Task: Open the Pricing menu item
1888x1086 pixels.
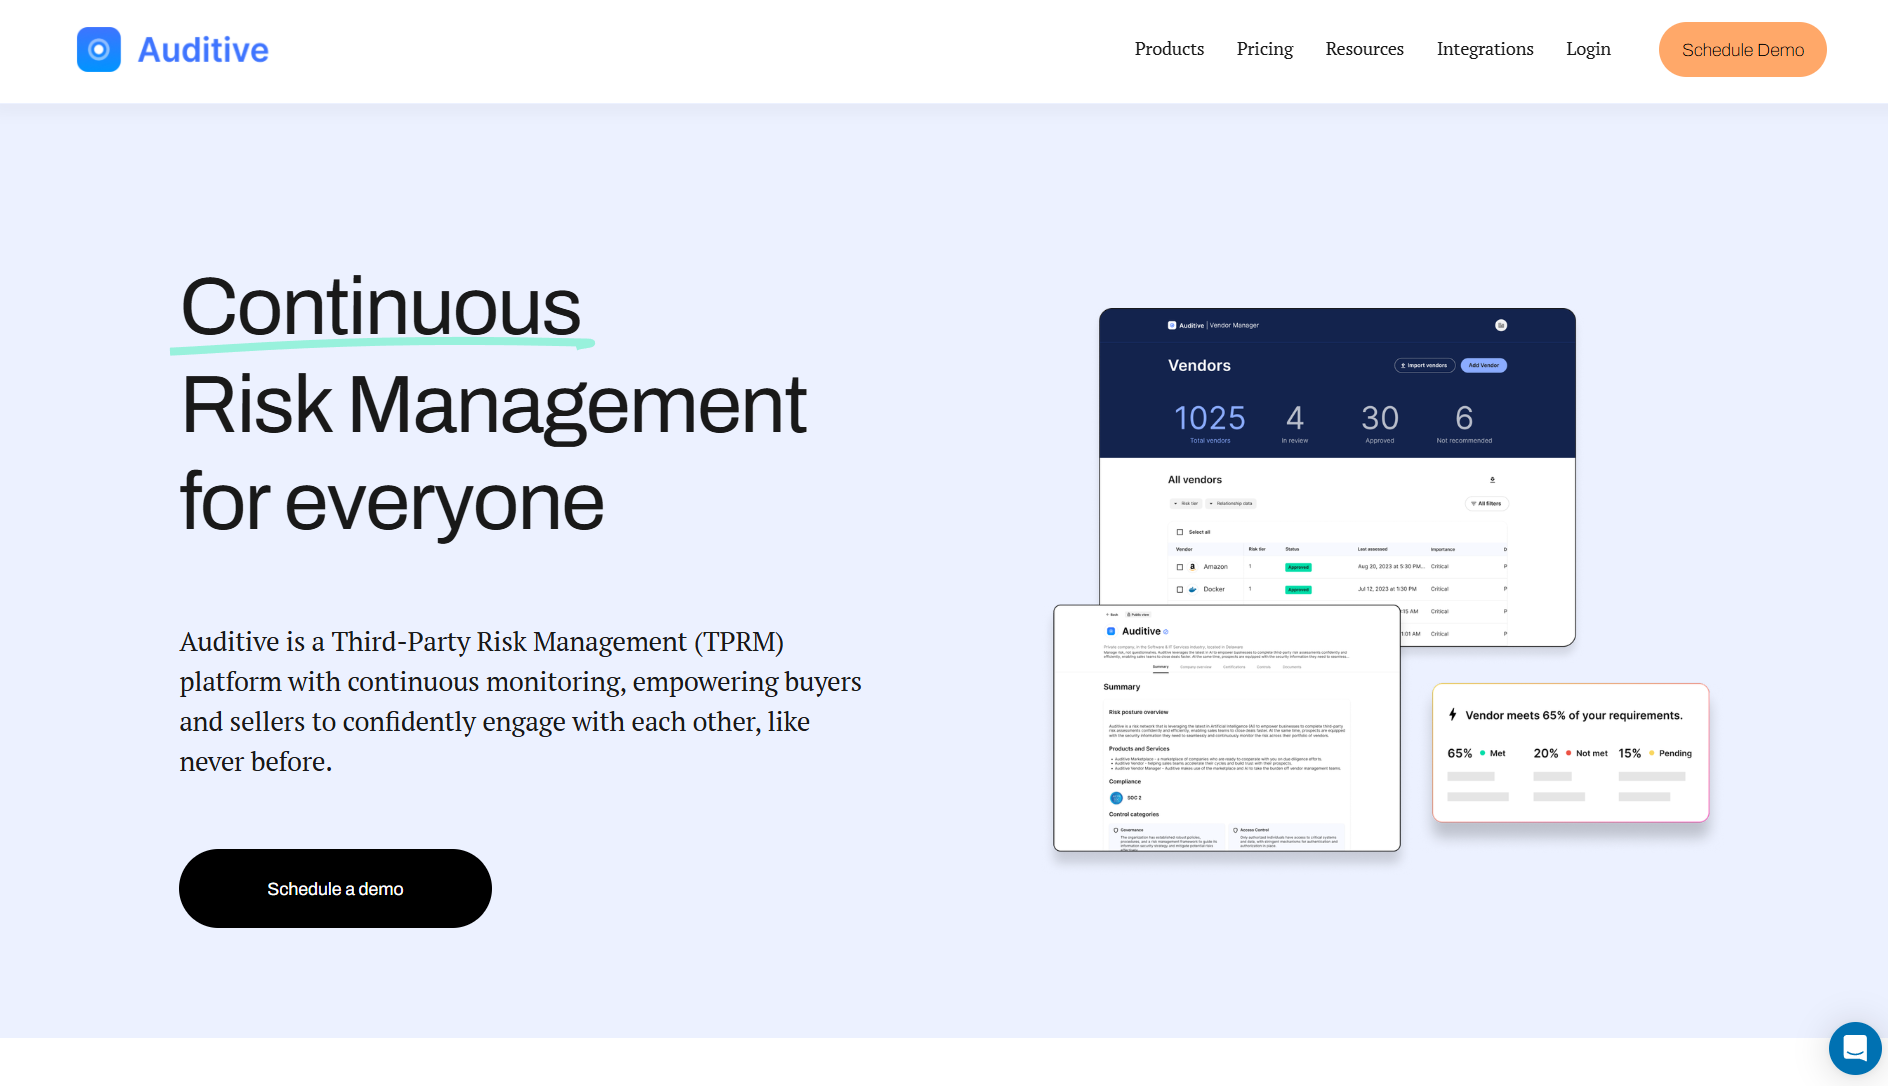Action: [x=1264, y=49]
